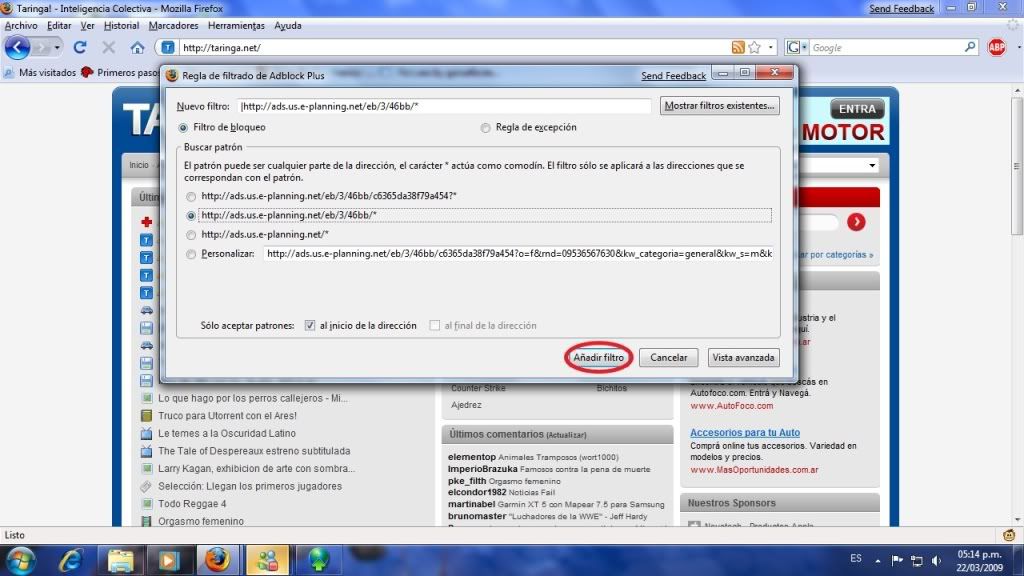This screenshot has height=576, width=1024.
Task: Open the Todo Reggae 4 post
Action: pos(192,504)
